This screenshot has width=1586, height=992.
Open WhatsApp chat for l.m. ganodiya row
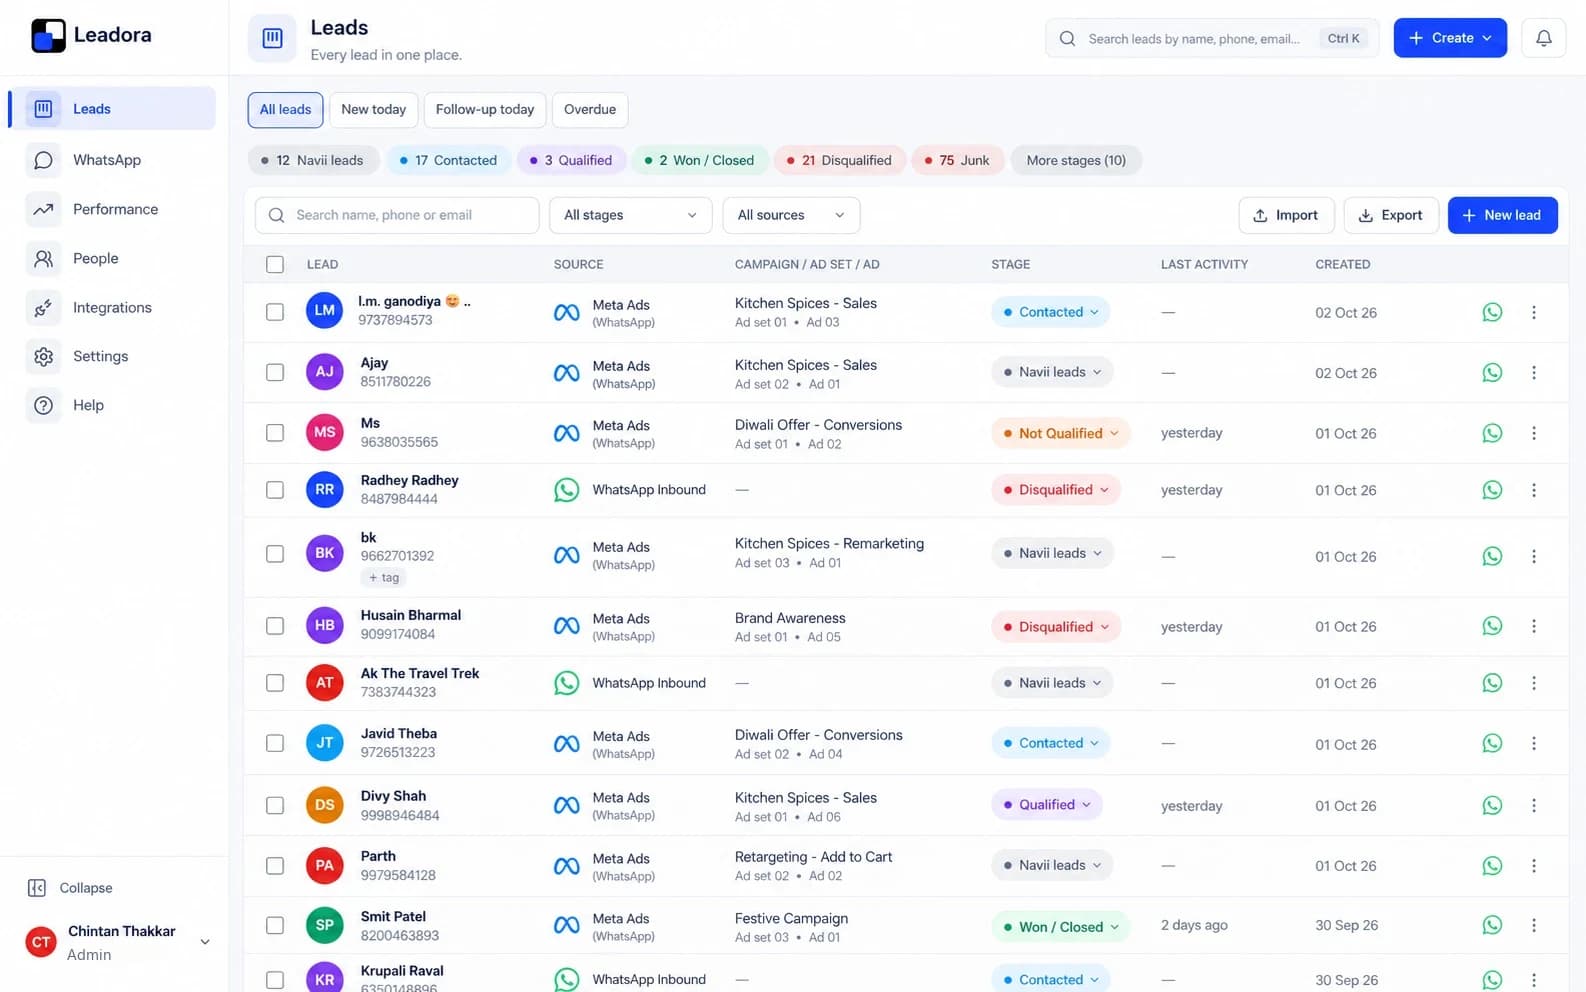click(1492, 312)
